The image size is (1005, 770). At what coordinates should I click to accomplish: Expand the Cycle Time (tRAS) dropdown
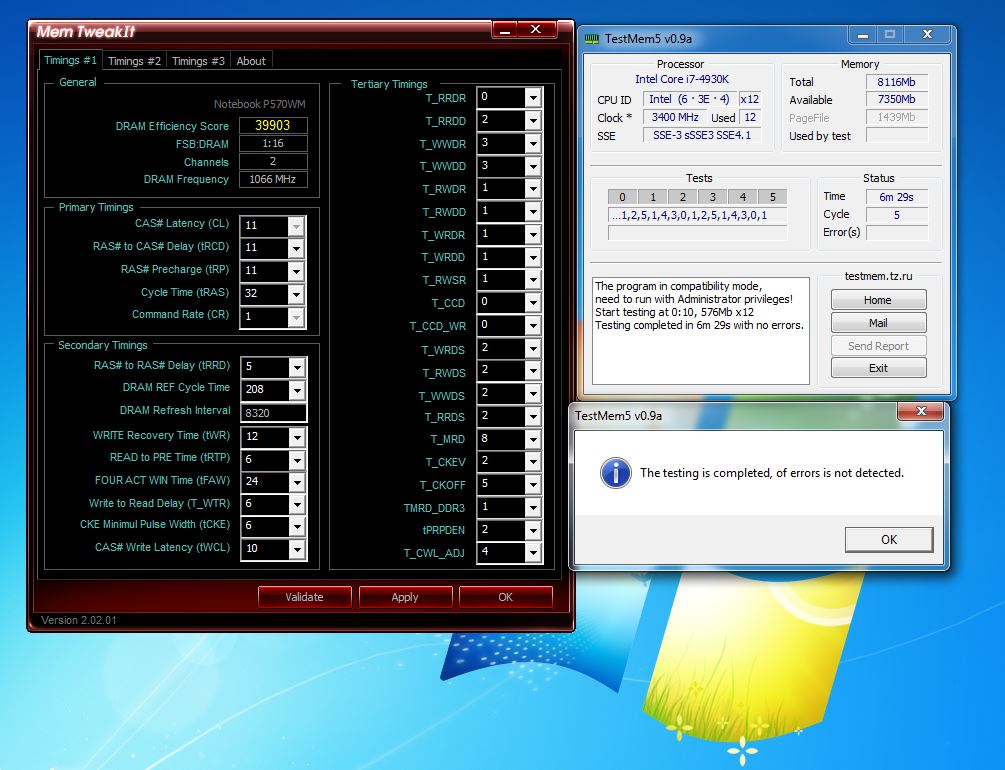(296, 294)
